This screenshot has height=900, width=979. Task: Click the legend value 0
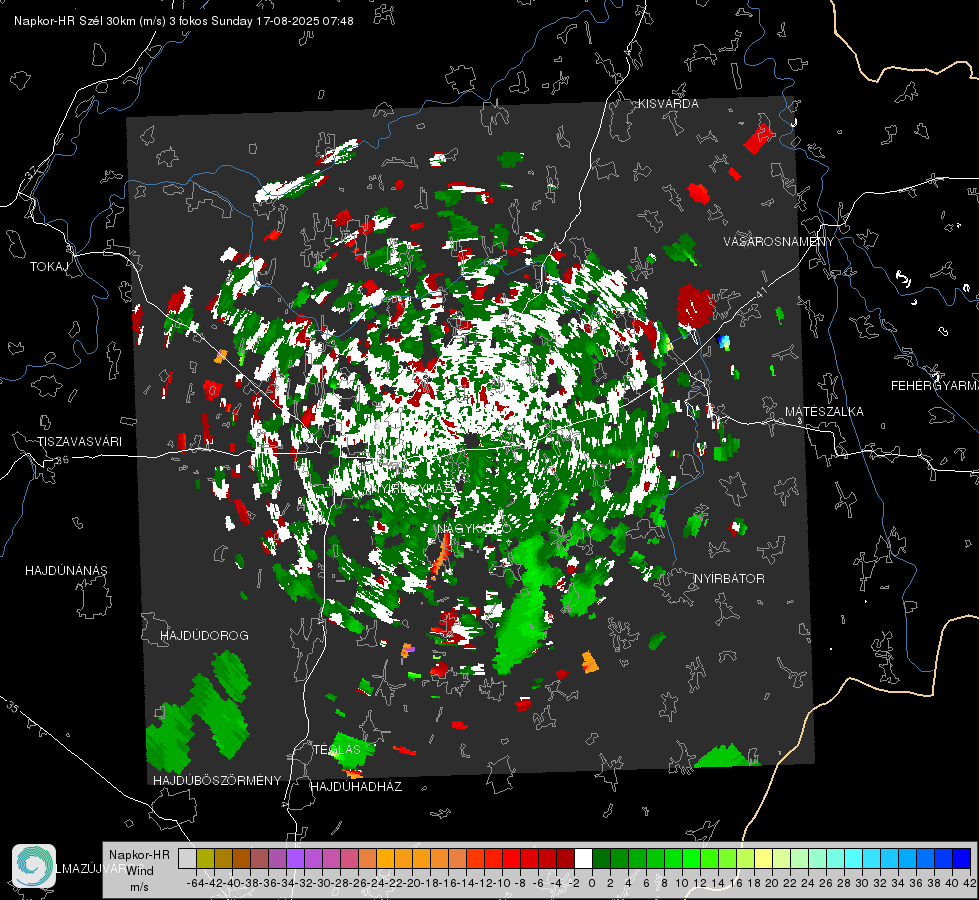pos(592,883)
